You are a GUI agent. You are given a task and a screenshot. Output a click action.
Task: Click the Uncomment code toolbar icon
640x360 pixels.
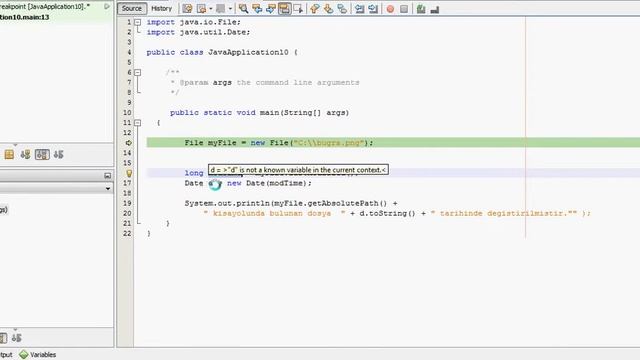coord(435,9)
